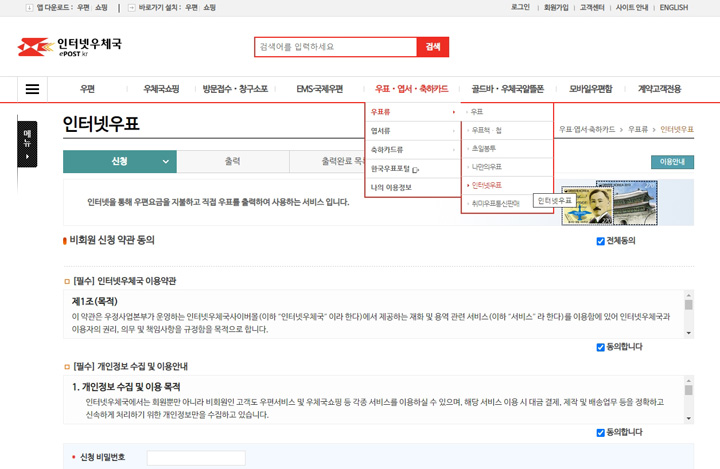Expand the 엽서류 submenu arrow
720x469 pixels.
(454, 131)
